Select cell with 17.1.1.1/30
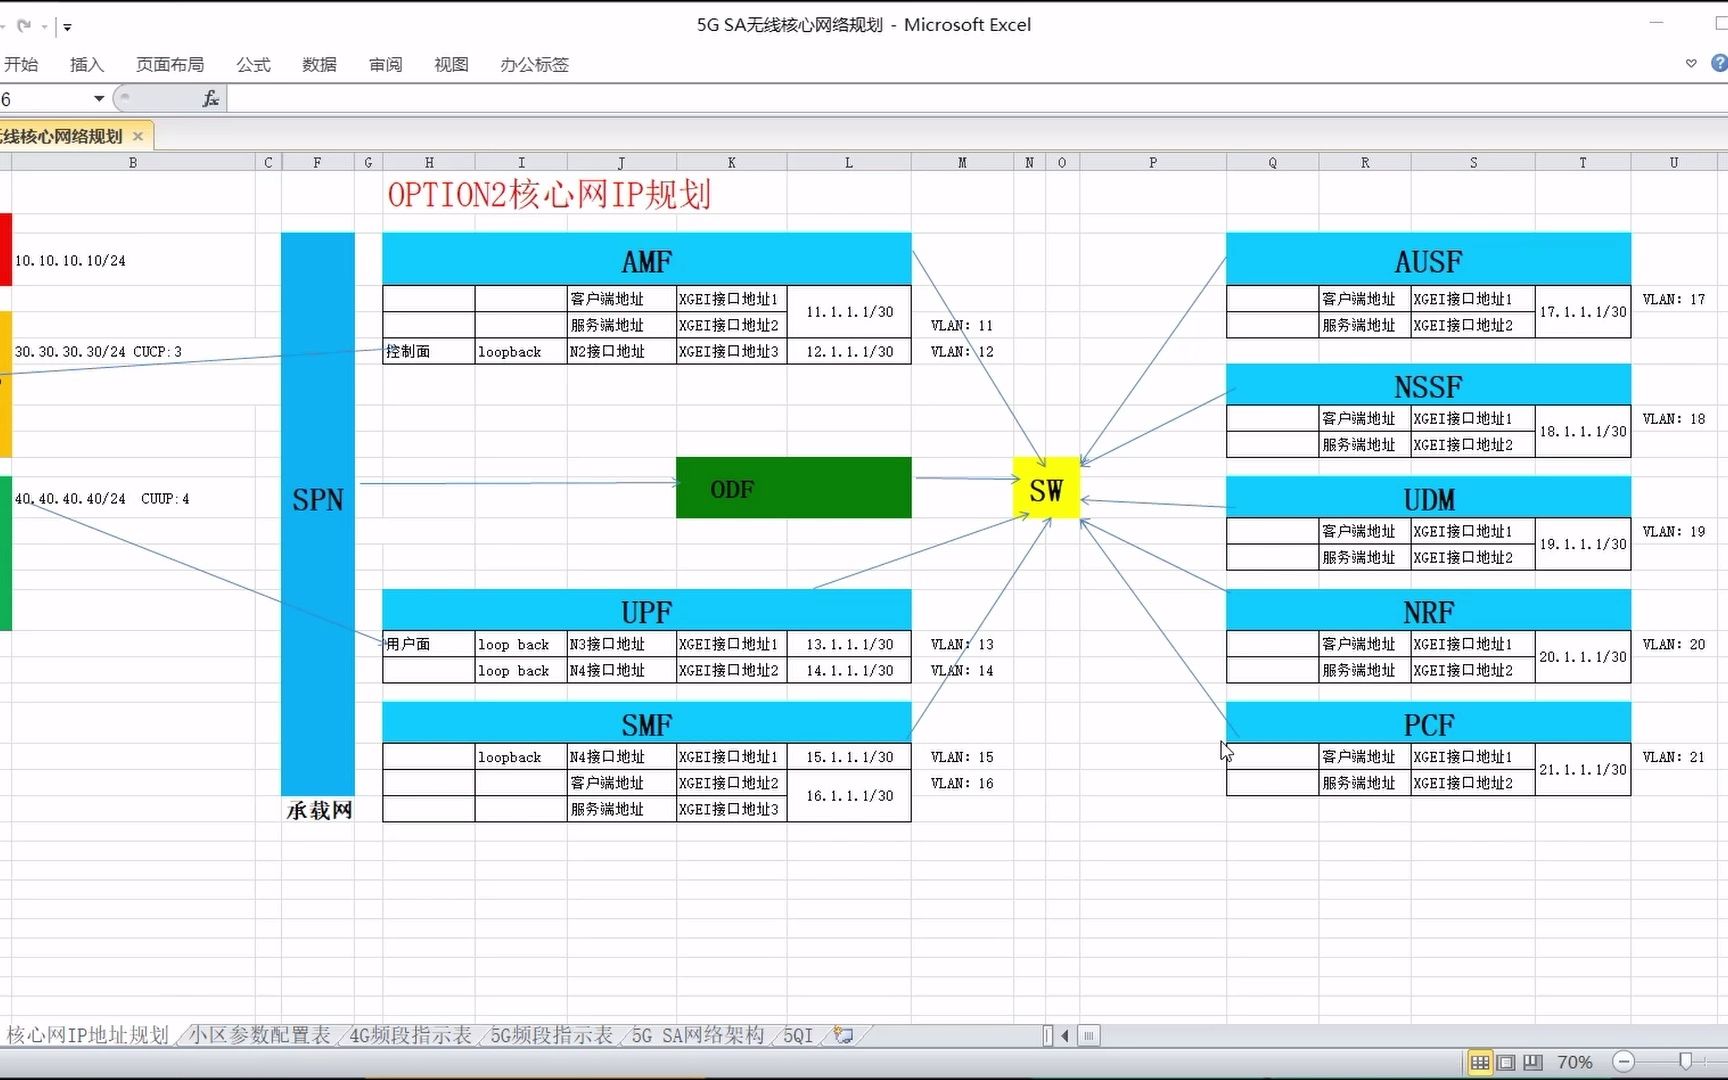Image resolution: width=1728 pixels, height=1080 pixels. click(x=1583, y=312)
